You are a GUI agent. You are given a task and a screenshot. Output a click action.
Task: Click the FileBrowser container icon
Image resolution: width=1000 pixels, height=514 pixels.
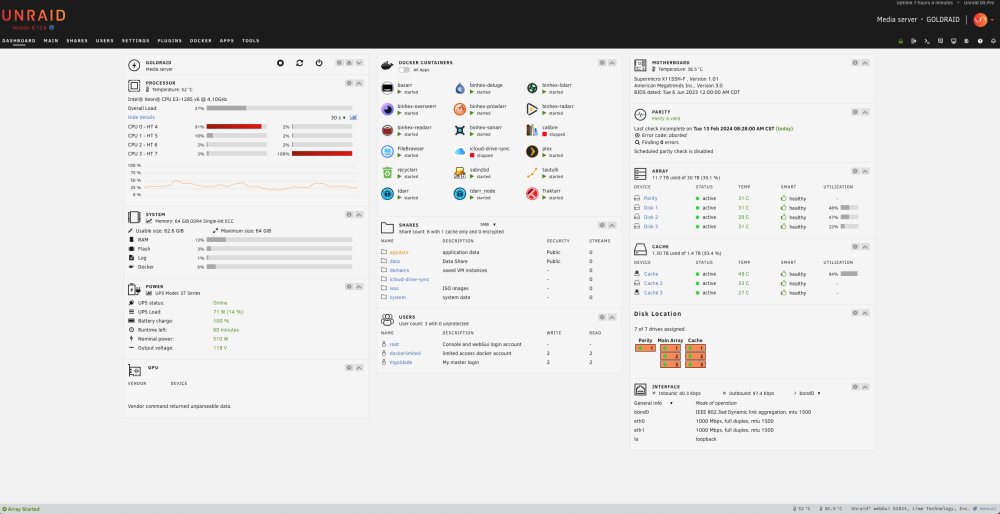[387, 151]
